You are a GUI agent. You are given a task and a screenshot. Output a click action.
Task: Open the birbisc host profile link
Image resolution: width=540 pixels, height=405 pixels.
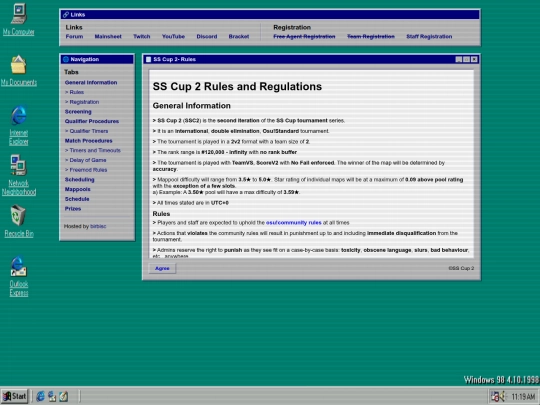(98, 226)
